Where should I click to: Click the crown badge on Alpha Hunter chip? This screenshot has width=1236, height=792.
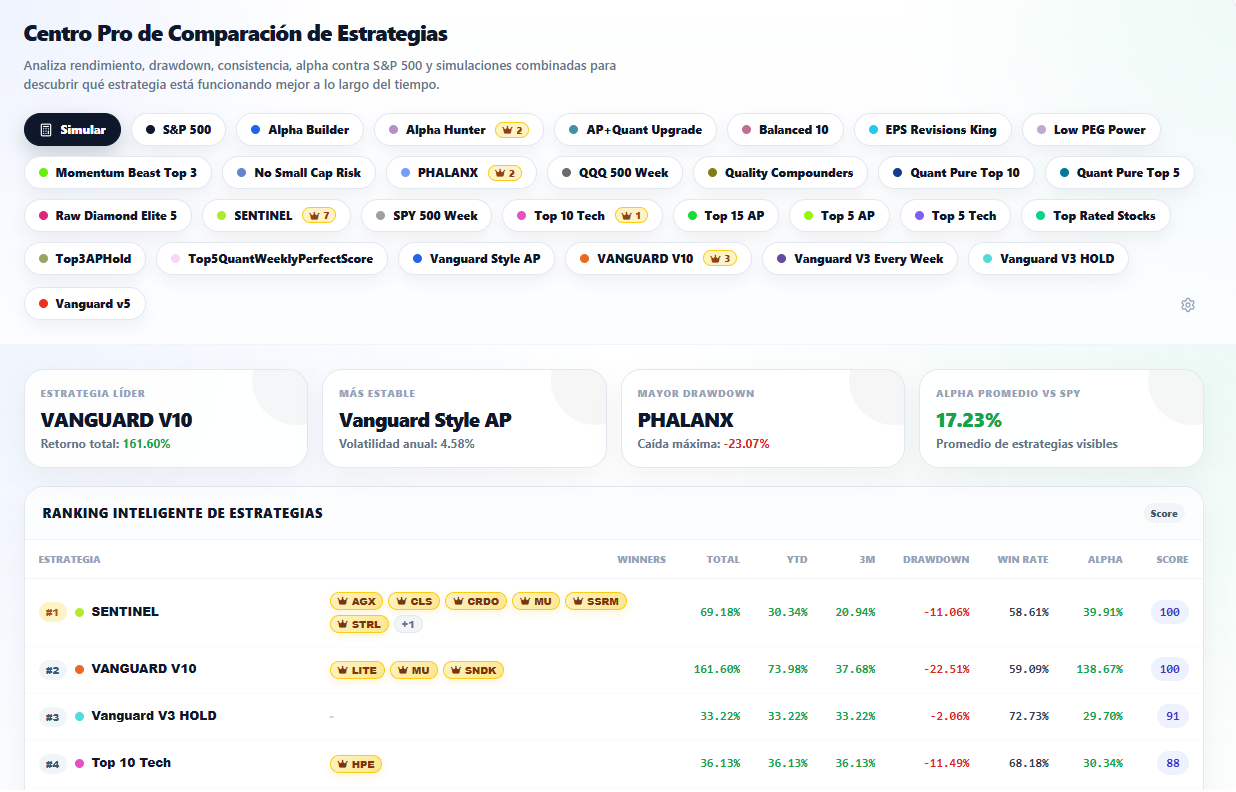(512, 130)
